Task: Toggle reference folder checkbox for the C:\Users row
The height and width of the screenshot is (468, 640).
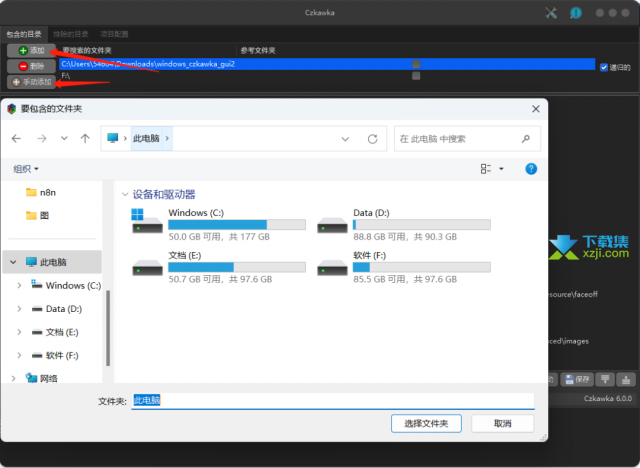Action: coord(416,64)
